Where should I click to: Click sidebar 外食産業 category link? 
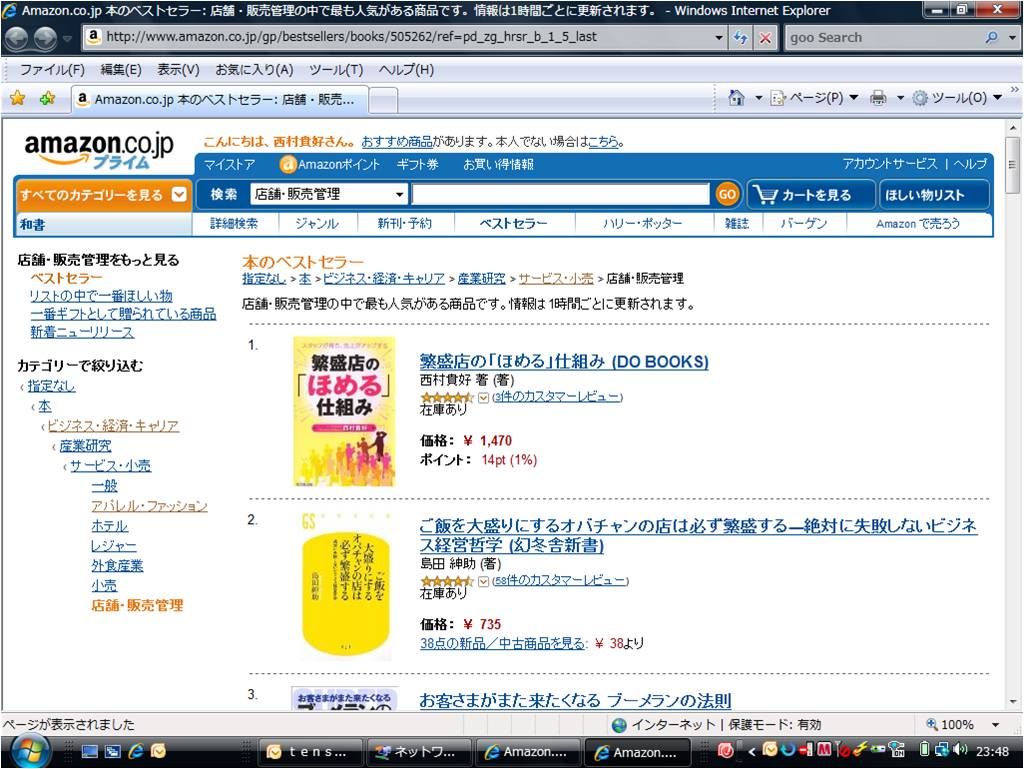coord(117,565)
